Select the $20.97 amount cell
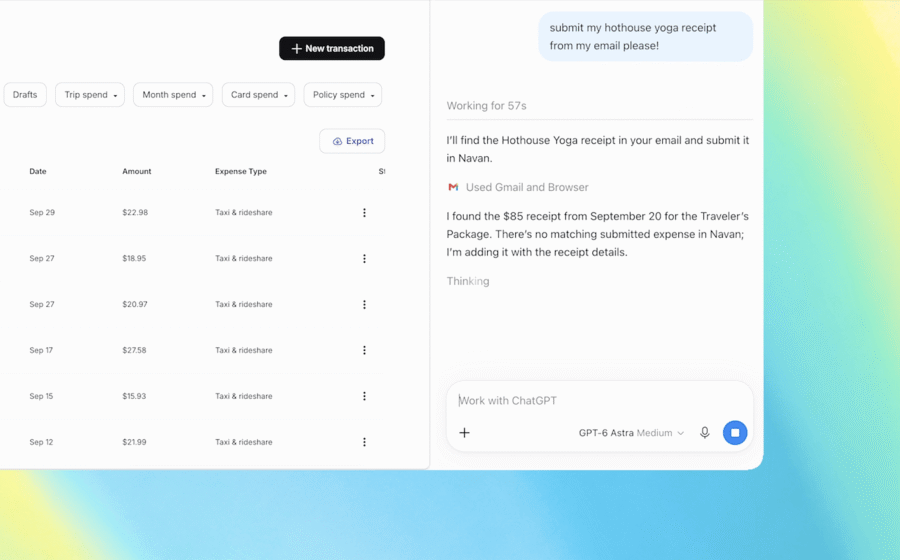 [x=135, y=304]
